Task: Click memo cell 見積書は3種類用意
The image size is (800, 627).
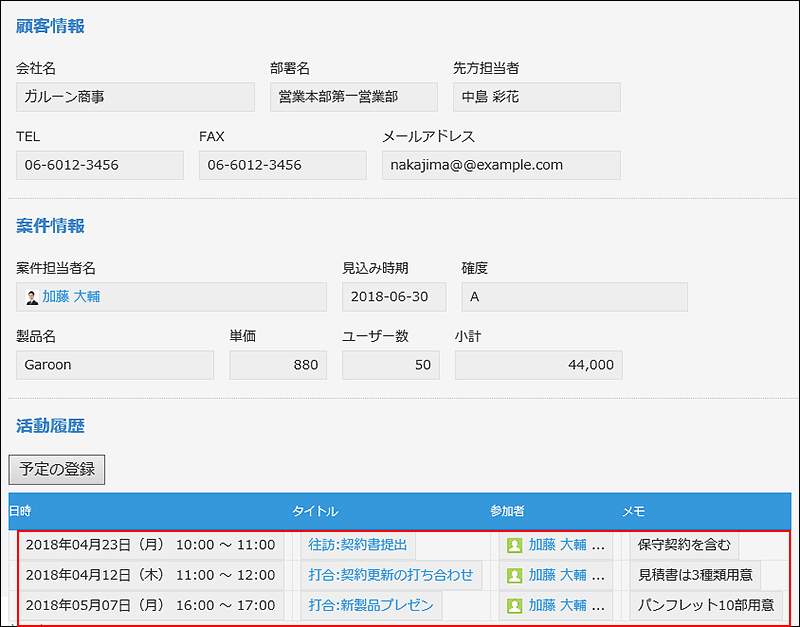Action: pos(695,575)
